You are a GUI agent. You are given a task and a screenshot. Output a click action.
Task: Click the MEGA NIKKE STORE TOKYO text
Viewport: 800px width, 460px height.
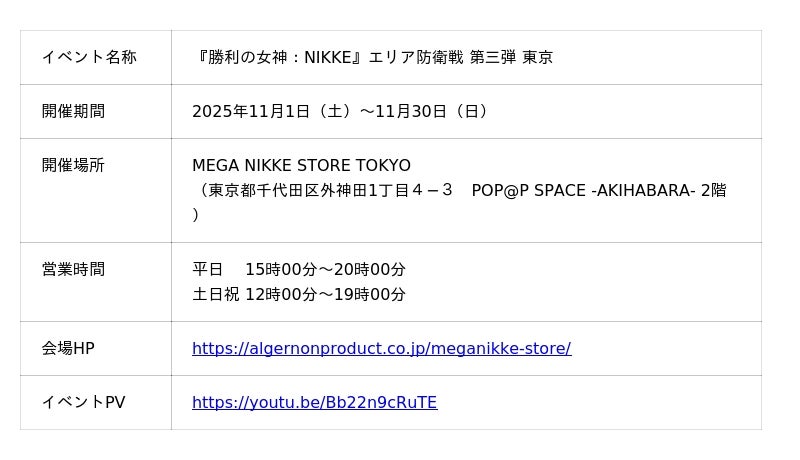tap(301, 165)
